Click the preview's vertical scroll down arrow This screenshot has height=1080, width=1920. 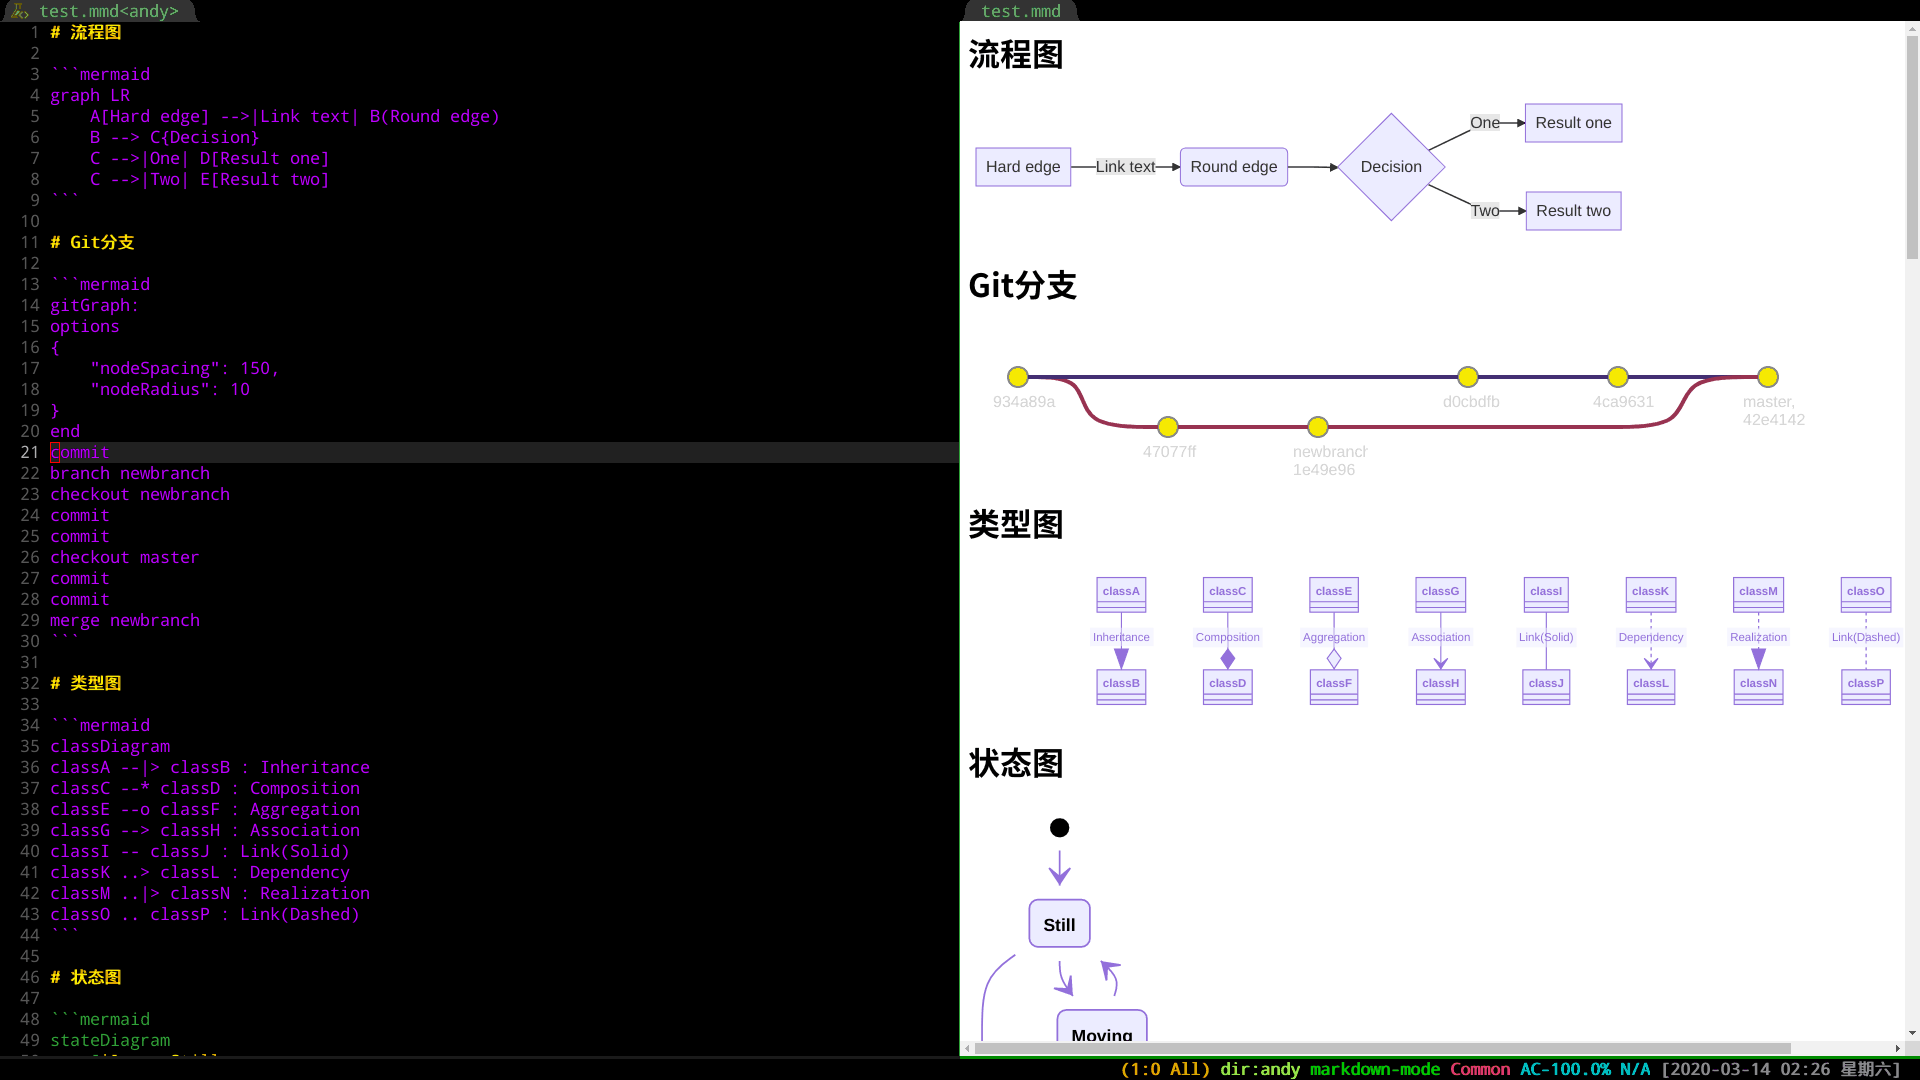[1911, 1033]
